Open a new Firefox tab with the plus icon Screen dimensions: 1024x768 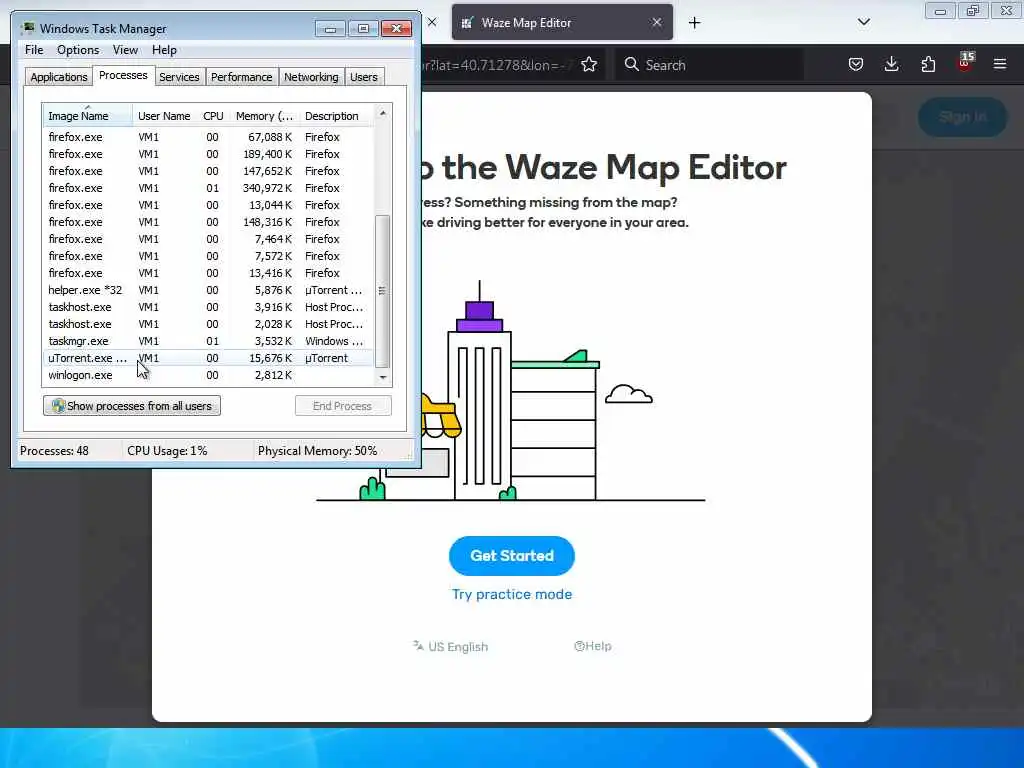coord(694,23)
